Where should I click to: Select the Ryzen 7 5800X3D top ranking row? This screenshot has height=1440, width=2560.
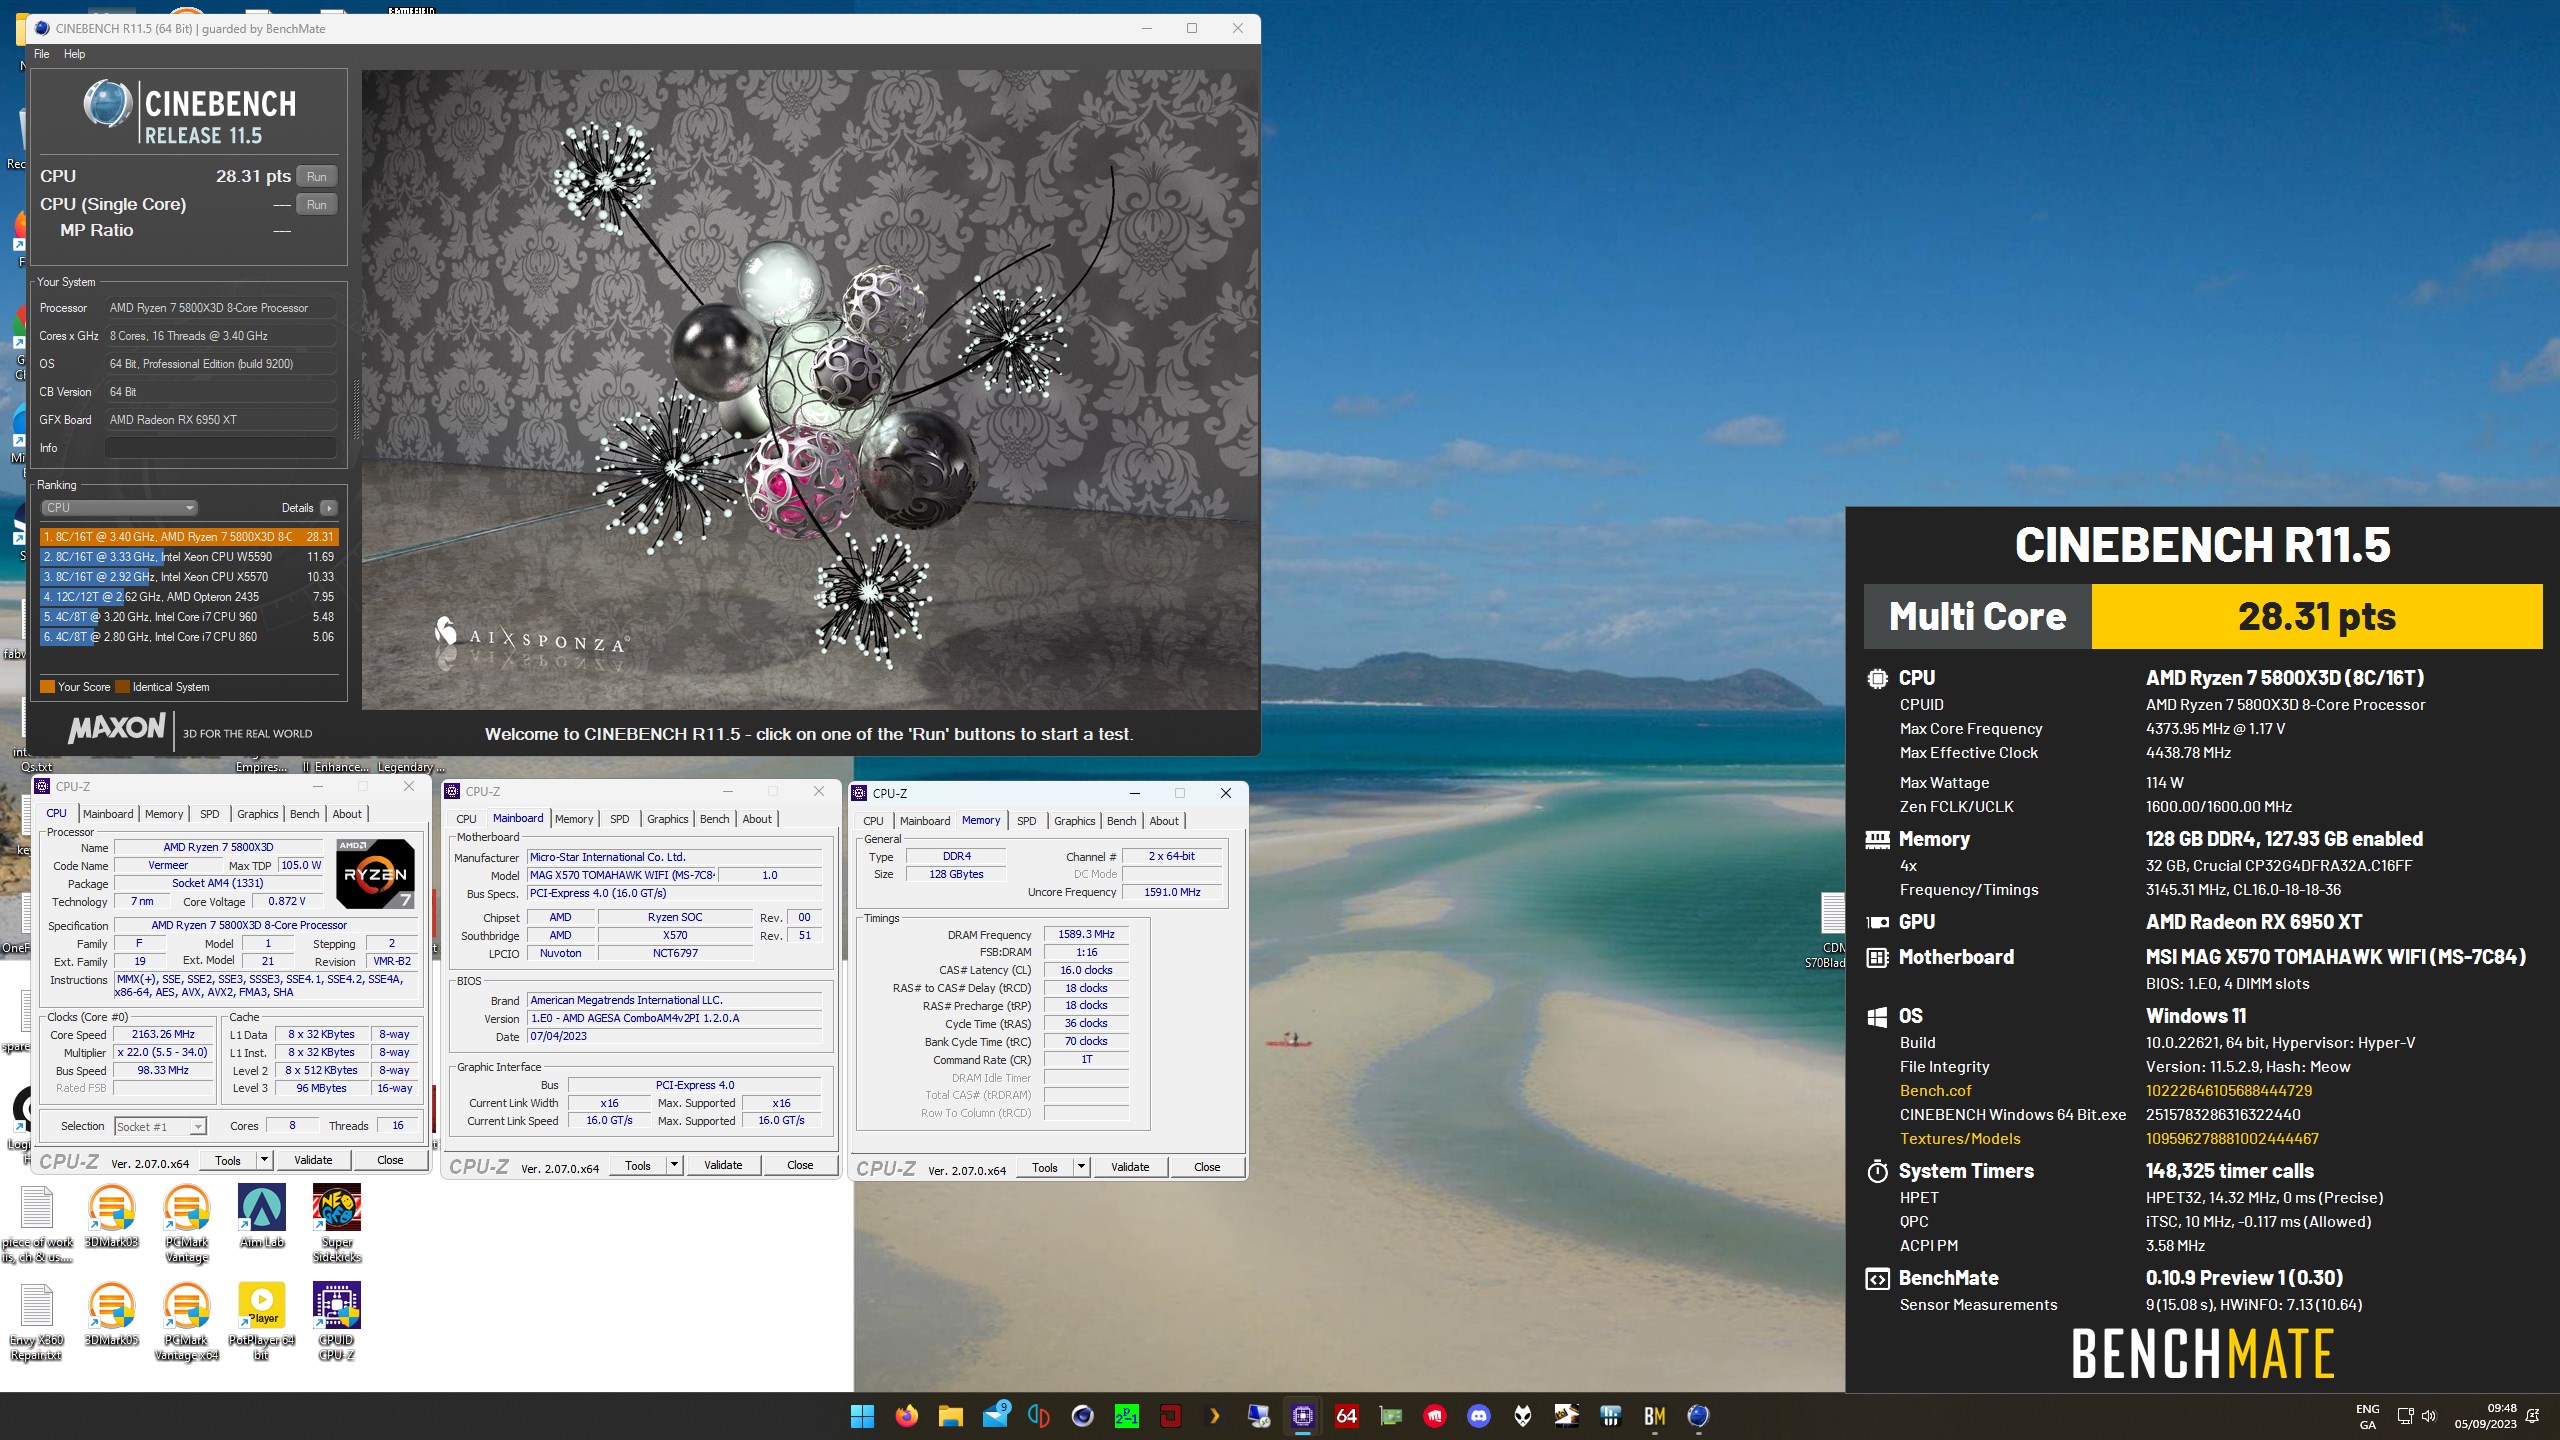tap(189, 537)
